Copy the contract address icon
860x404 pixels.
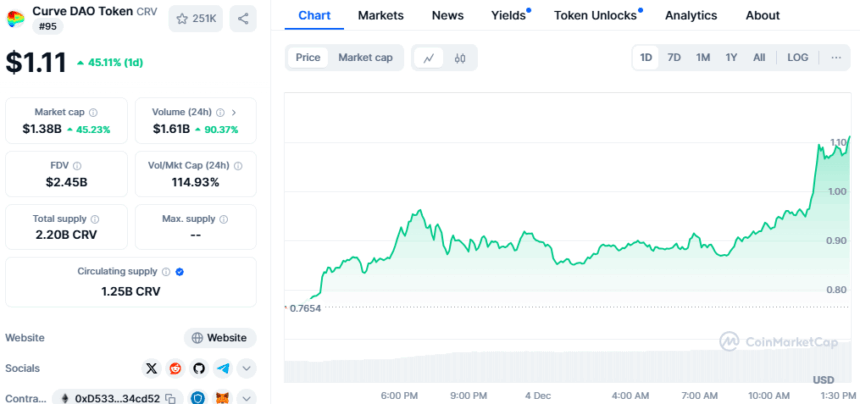click(171, 399)
